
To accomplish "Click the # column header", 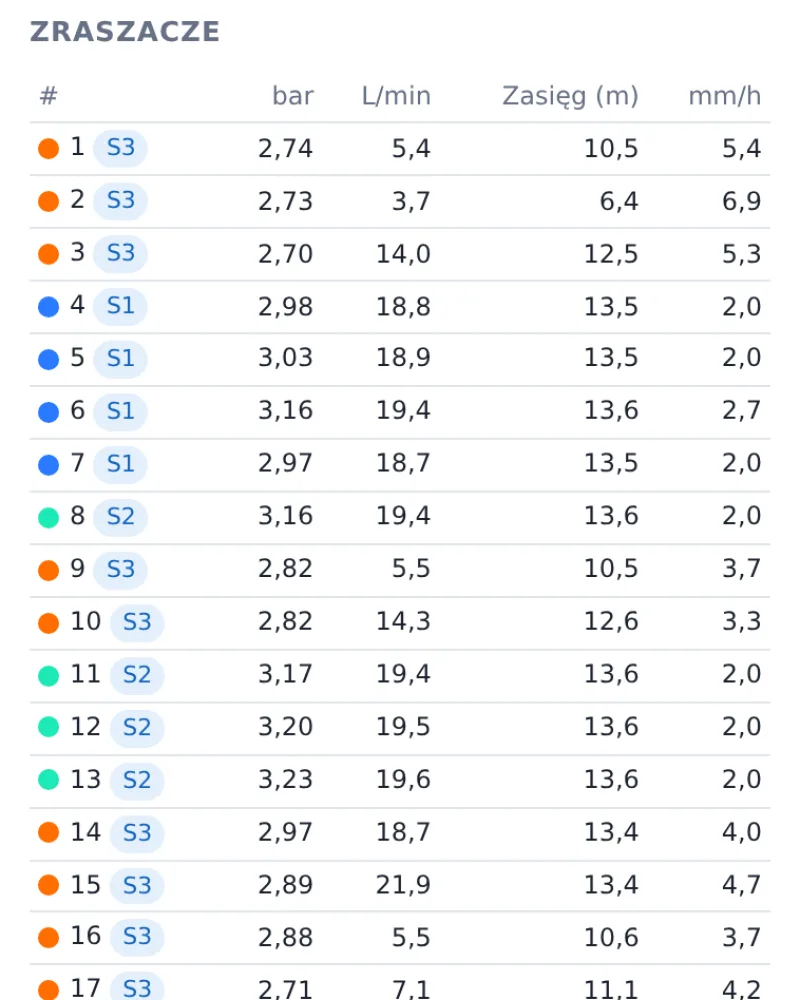I will tap(48, 96).
